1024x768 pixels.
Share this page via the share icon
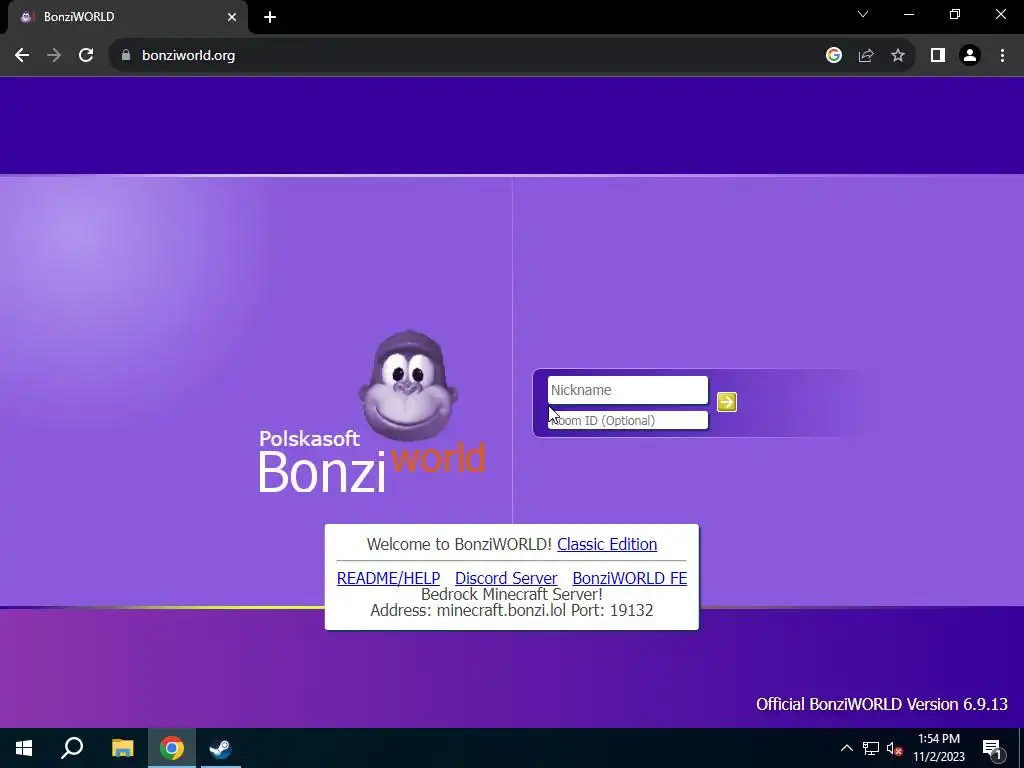pyautogui.click(x=866, y=56)
